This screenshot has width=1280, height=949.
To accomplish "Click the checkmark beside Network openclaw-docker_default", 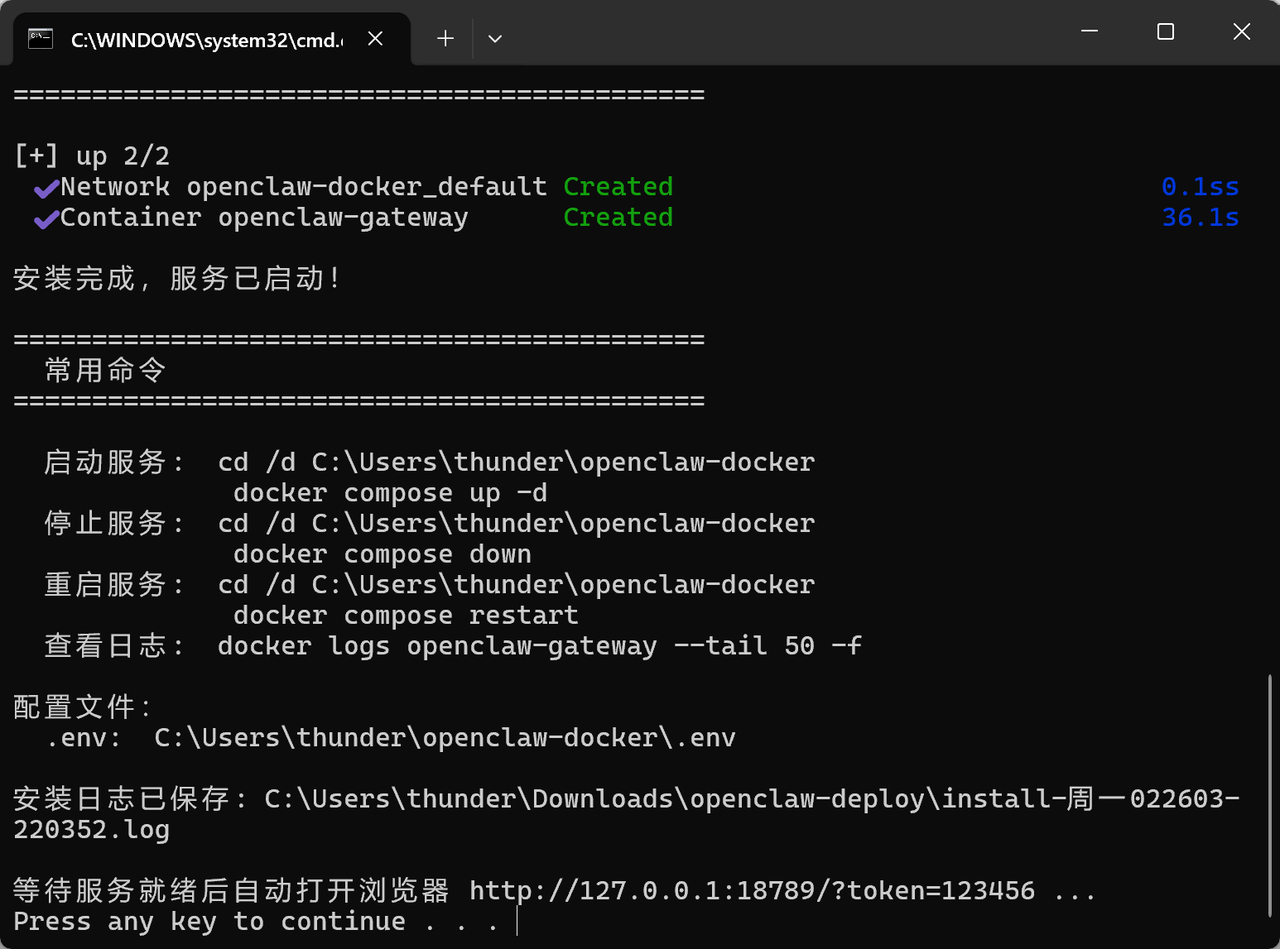I will pyautogui.click(x=45, y=188).
